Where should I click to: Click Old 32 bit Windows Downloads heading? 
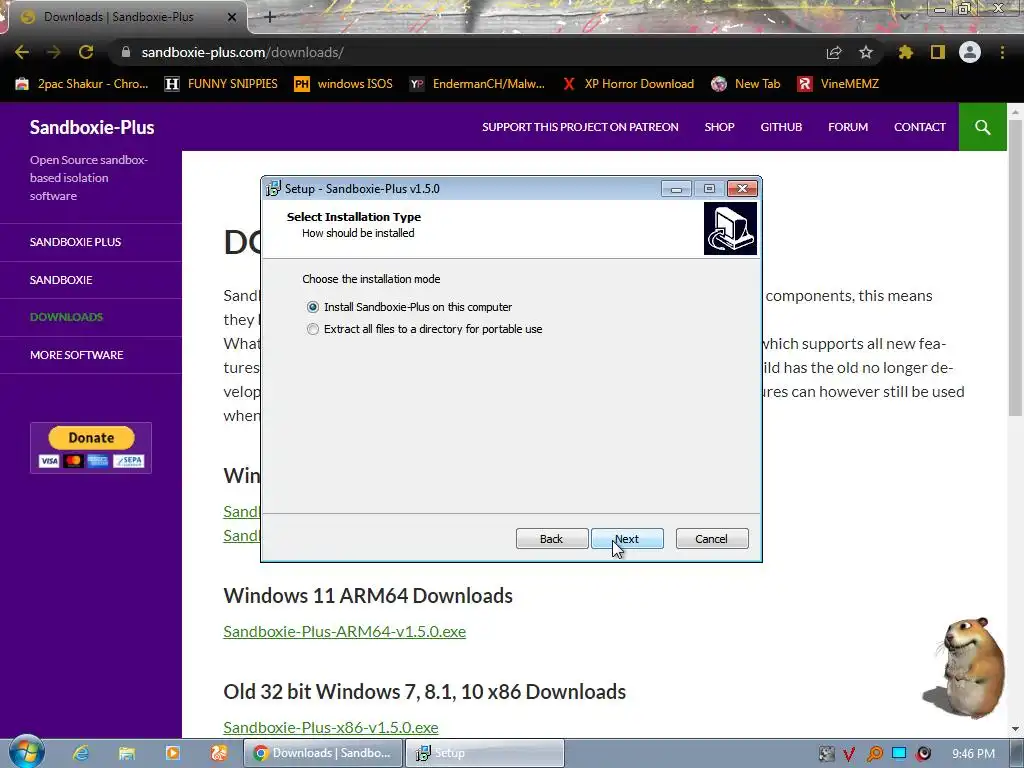(x=424, y=692)
